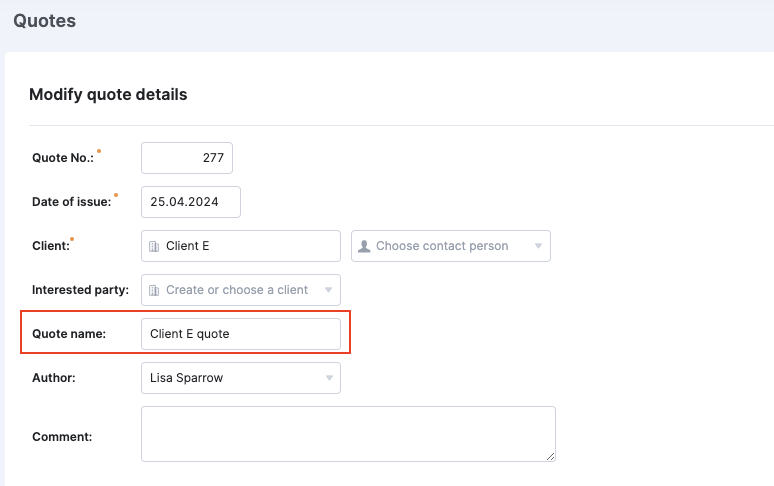Expand the Choose contact person arrow
Viewport: 774px width, 486px height.
coord(539,246)
